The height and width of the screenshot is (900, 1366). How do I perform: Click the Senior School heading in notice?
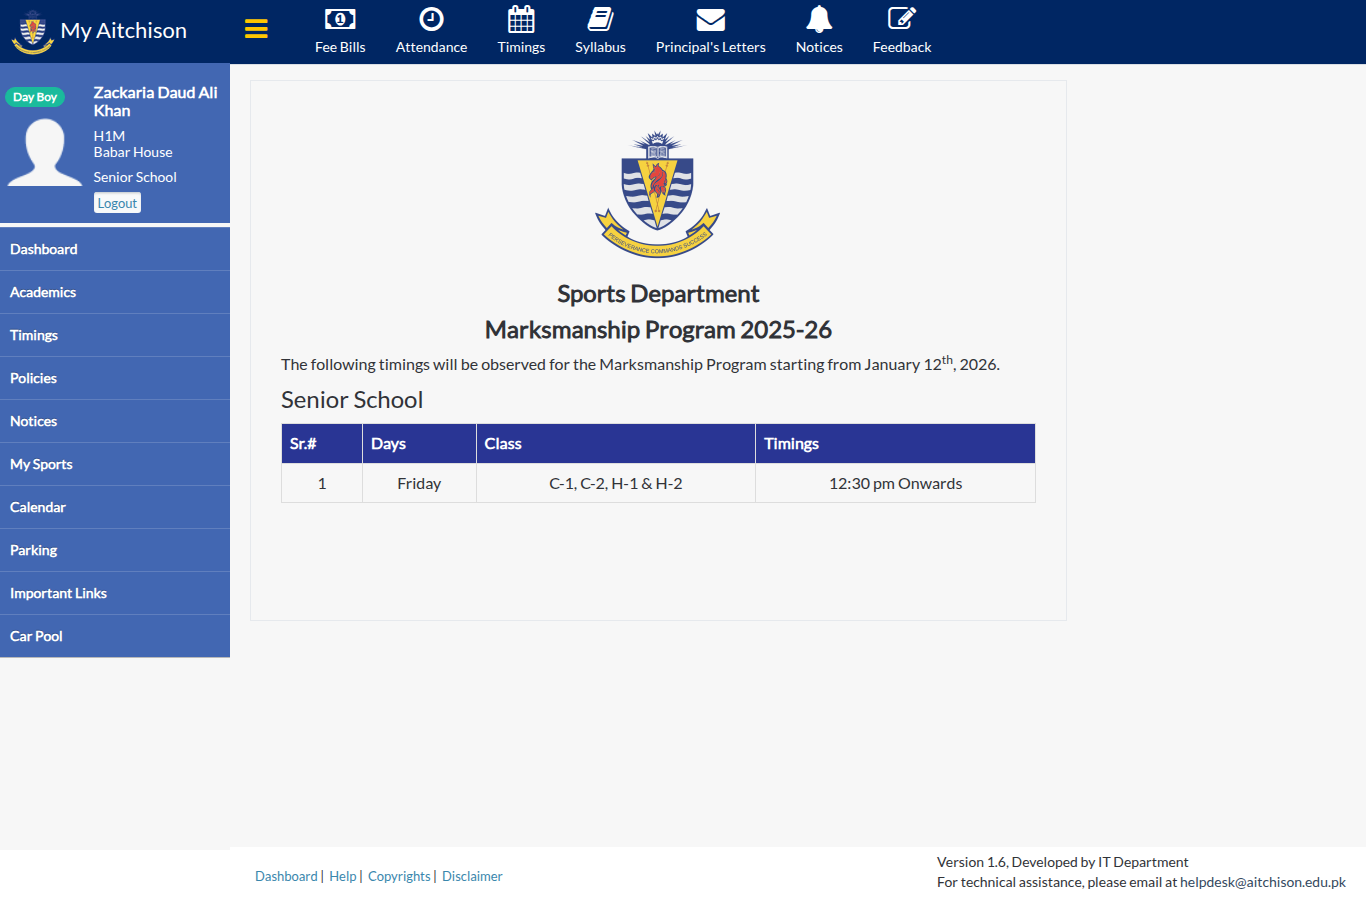click(x=352, y=400)
